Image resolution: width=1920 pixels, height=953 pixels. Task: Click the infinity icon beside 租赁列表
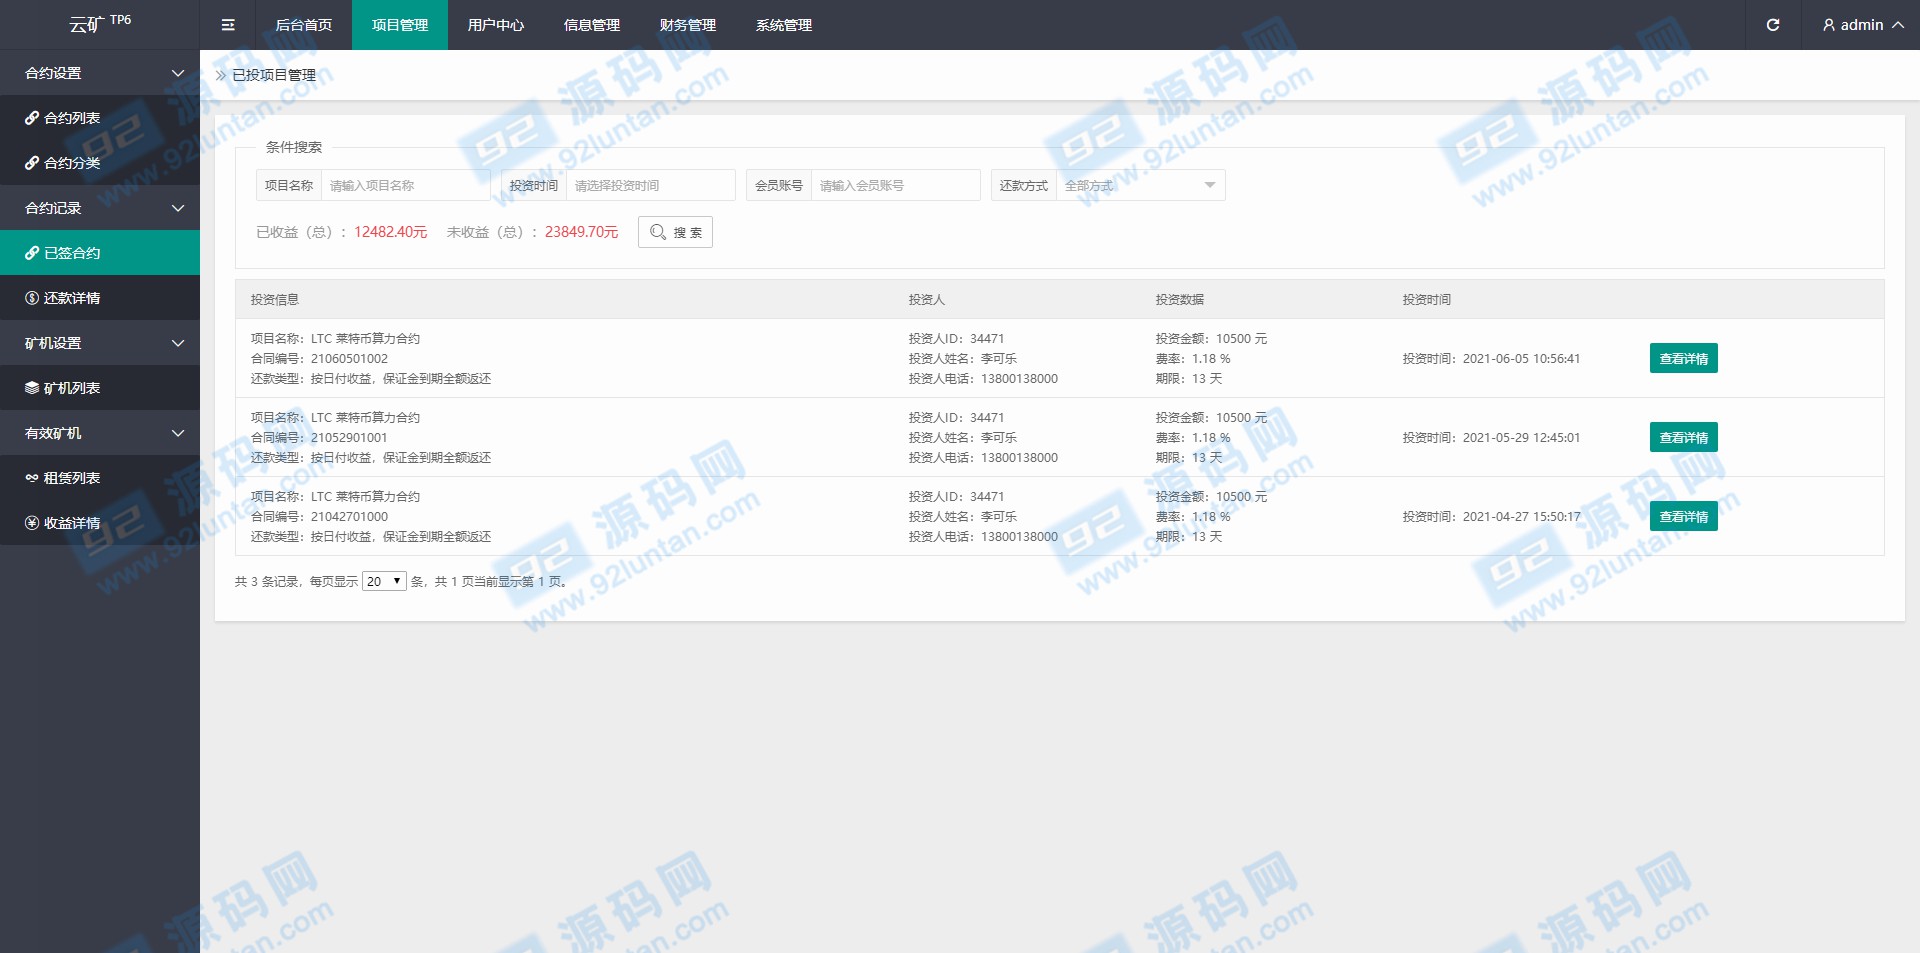(32, 478)
